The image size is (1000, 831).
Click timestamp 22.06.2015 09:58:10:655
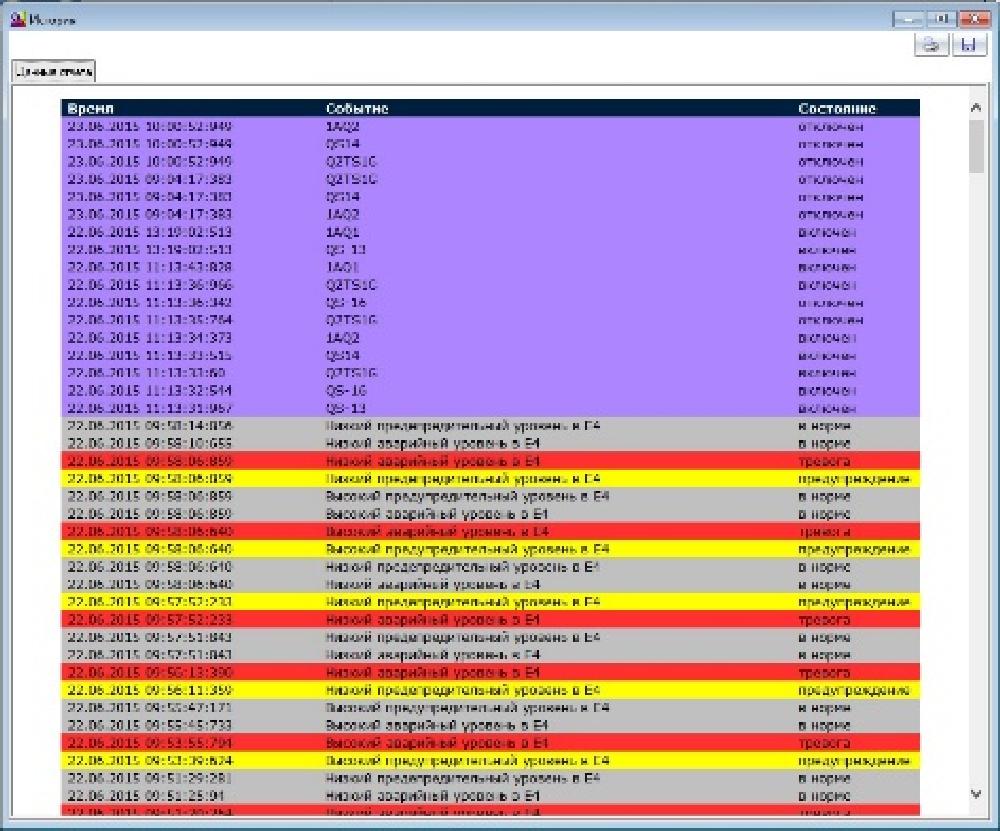coord(150,444)
